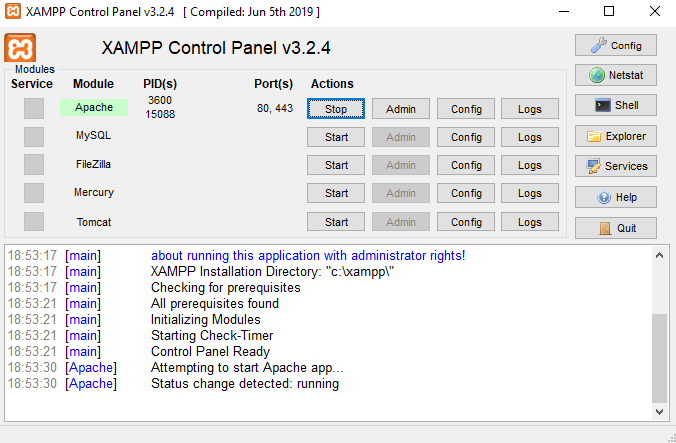Viewport: 676px width, 443px height.
Task: Click log line 'Status change detected: running'
Action: coord(245,384)
